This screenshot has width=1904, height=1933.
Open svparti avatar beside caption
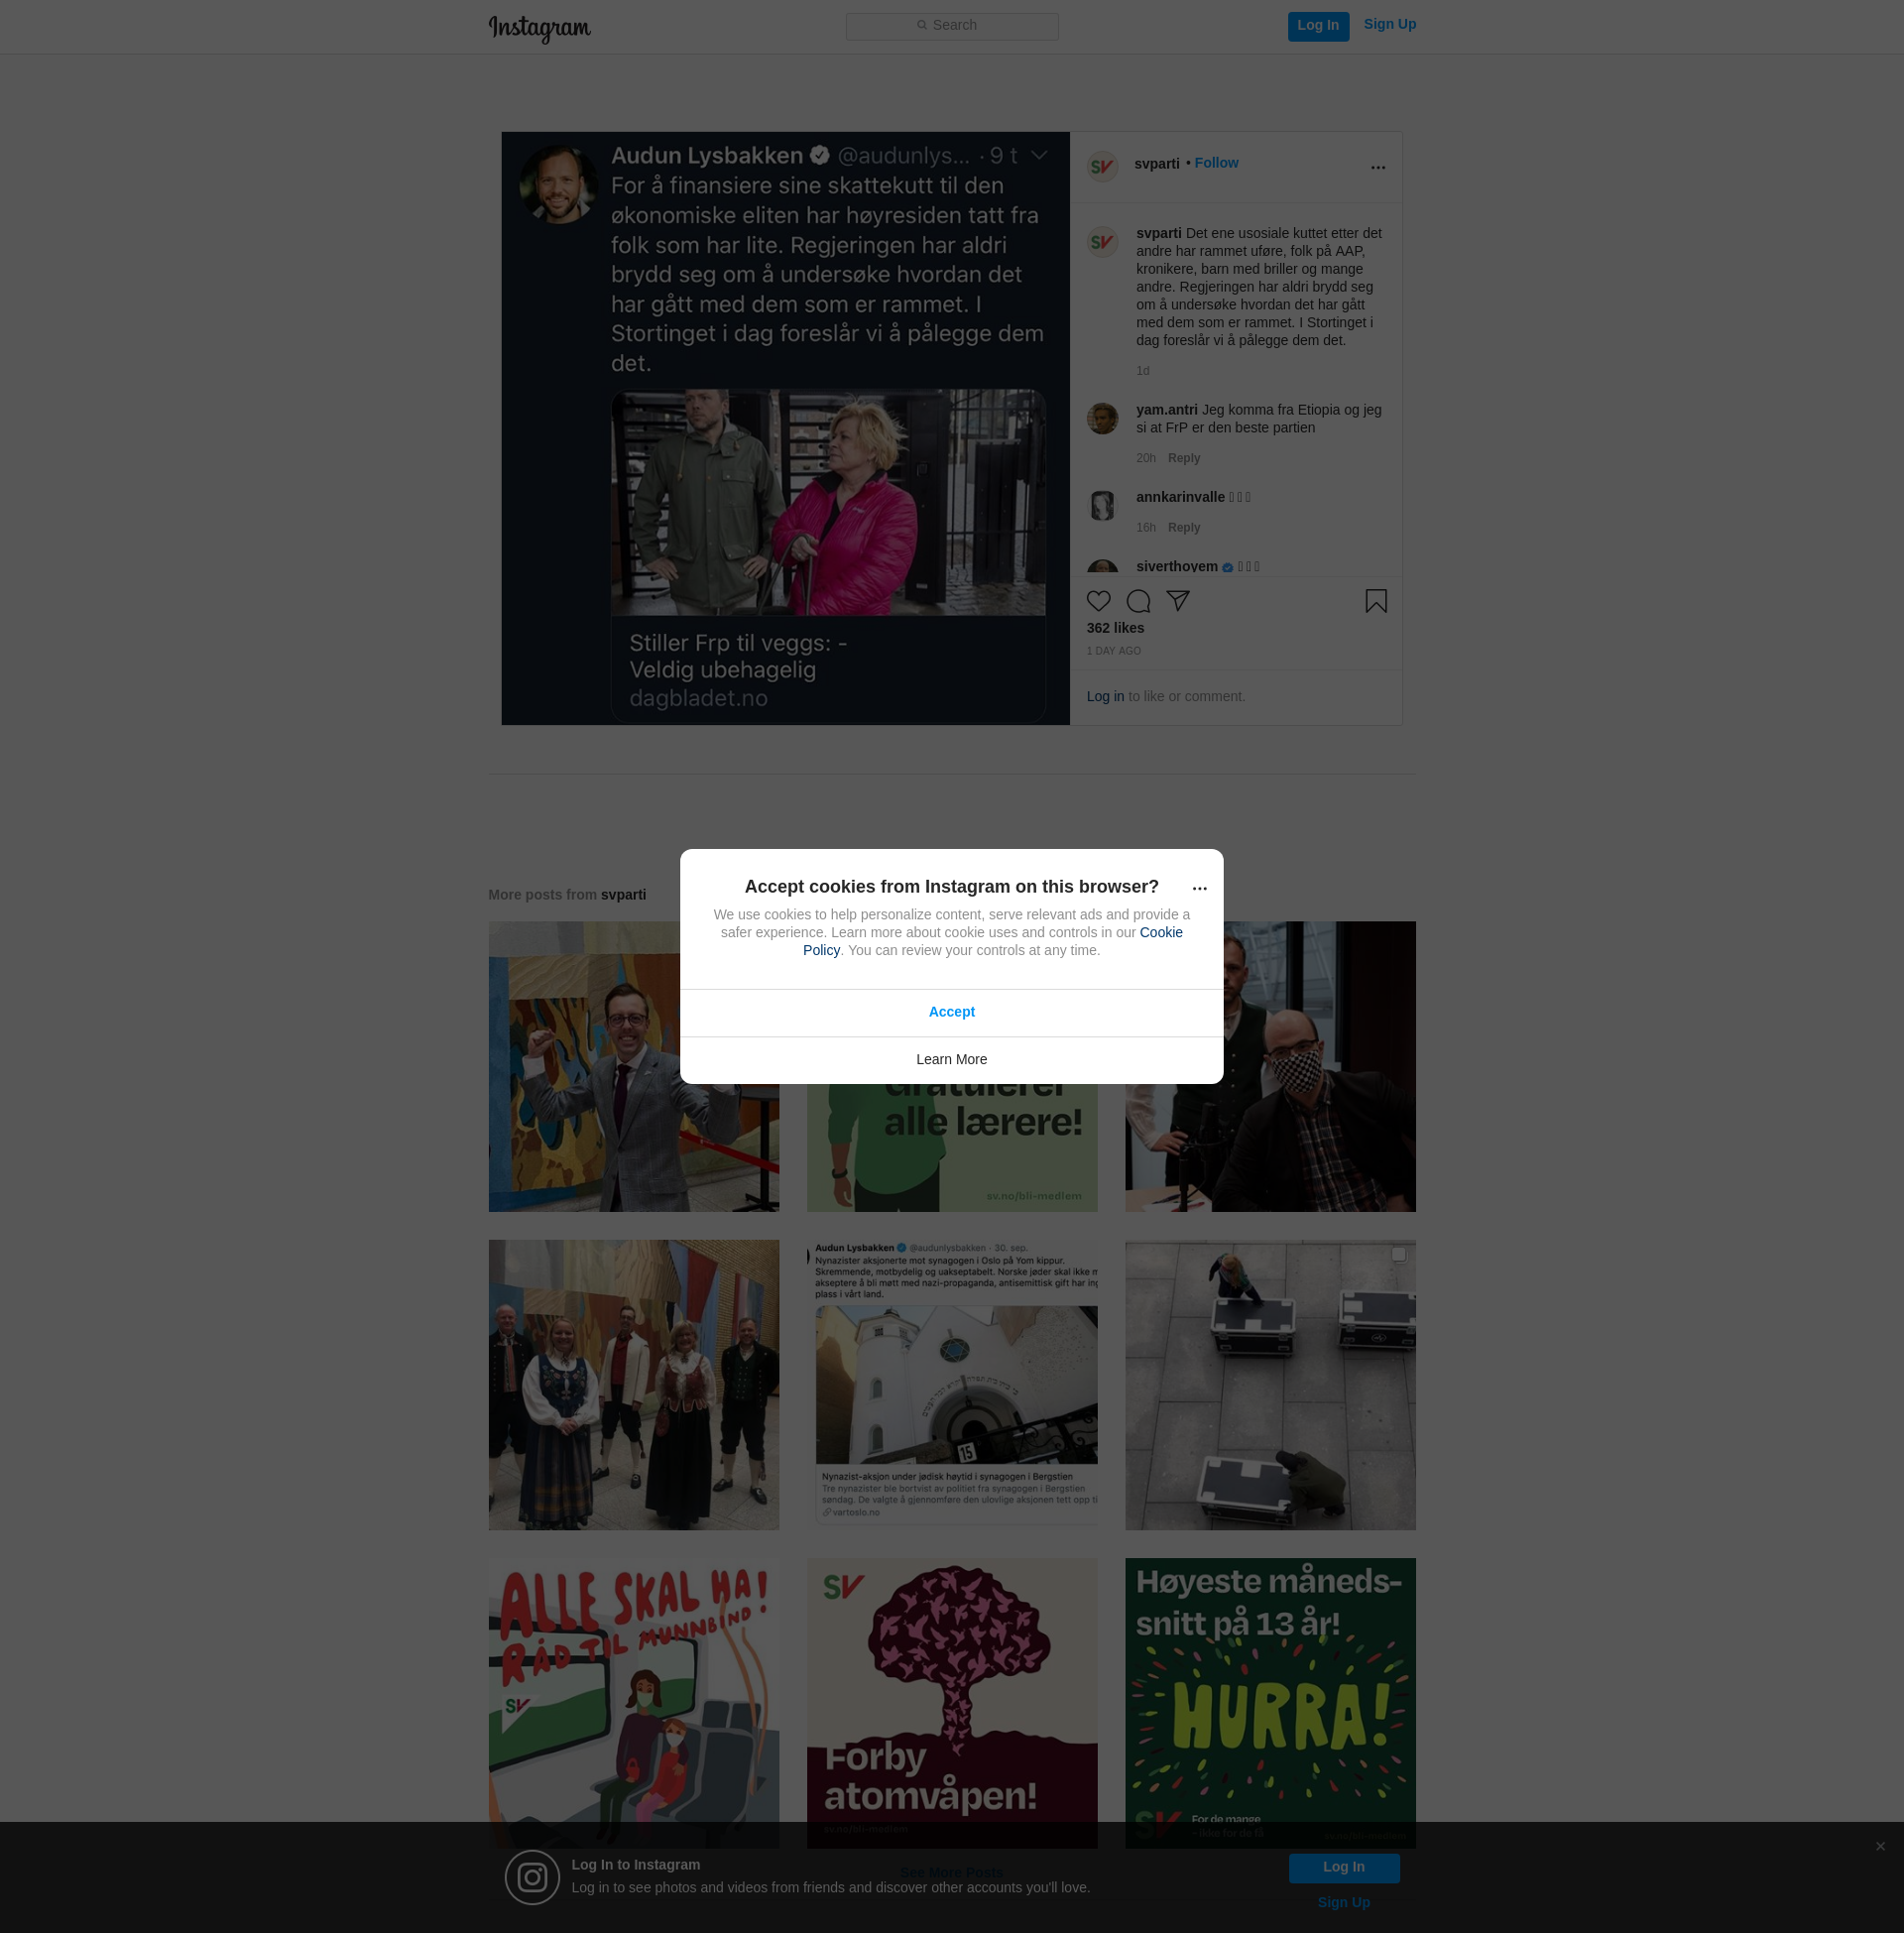click(1102, 242)
